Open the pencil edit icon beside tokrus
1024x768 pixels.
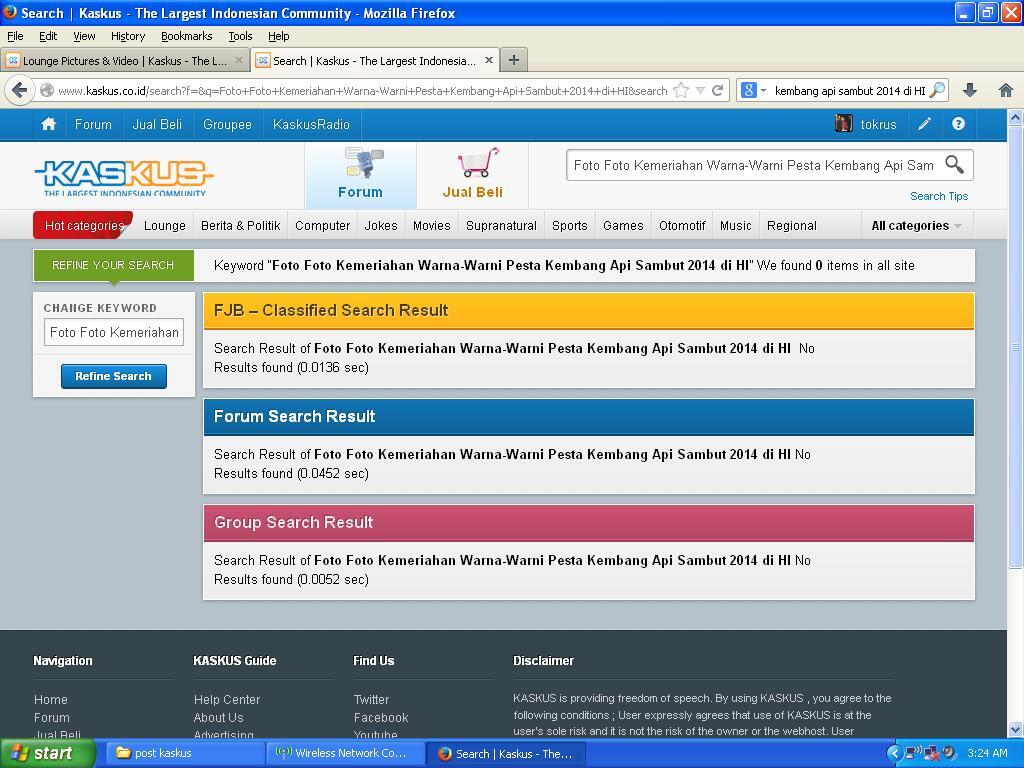924,124
